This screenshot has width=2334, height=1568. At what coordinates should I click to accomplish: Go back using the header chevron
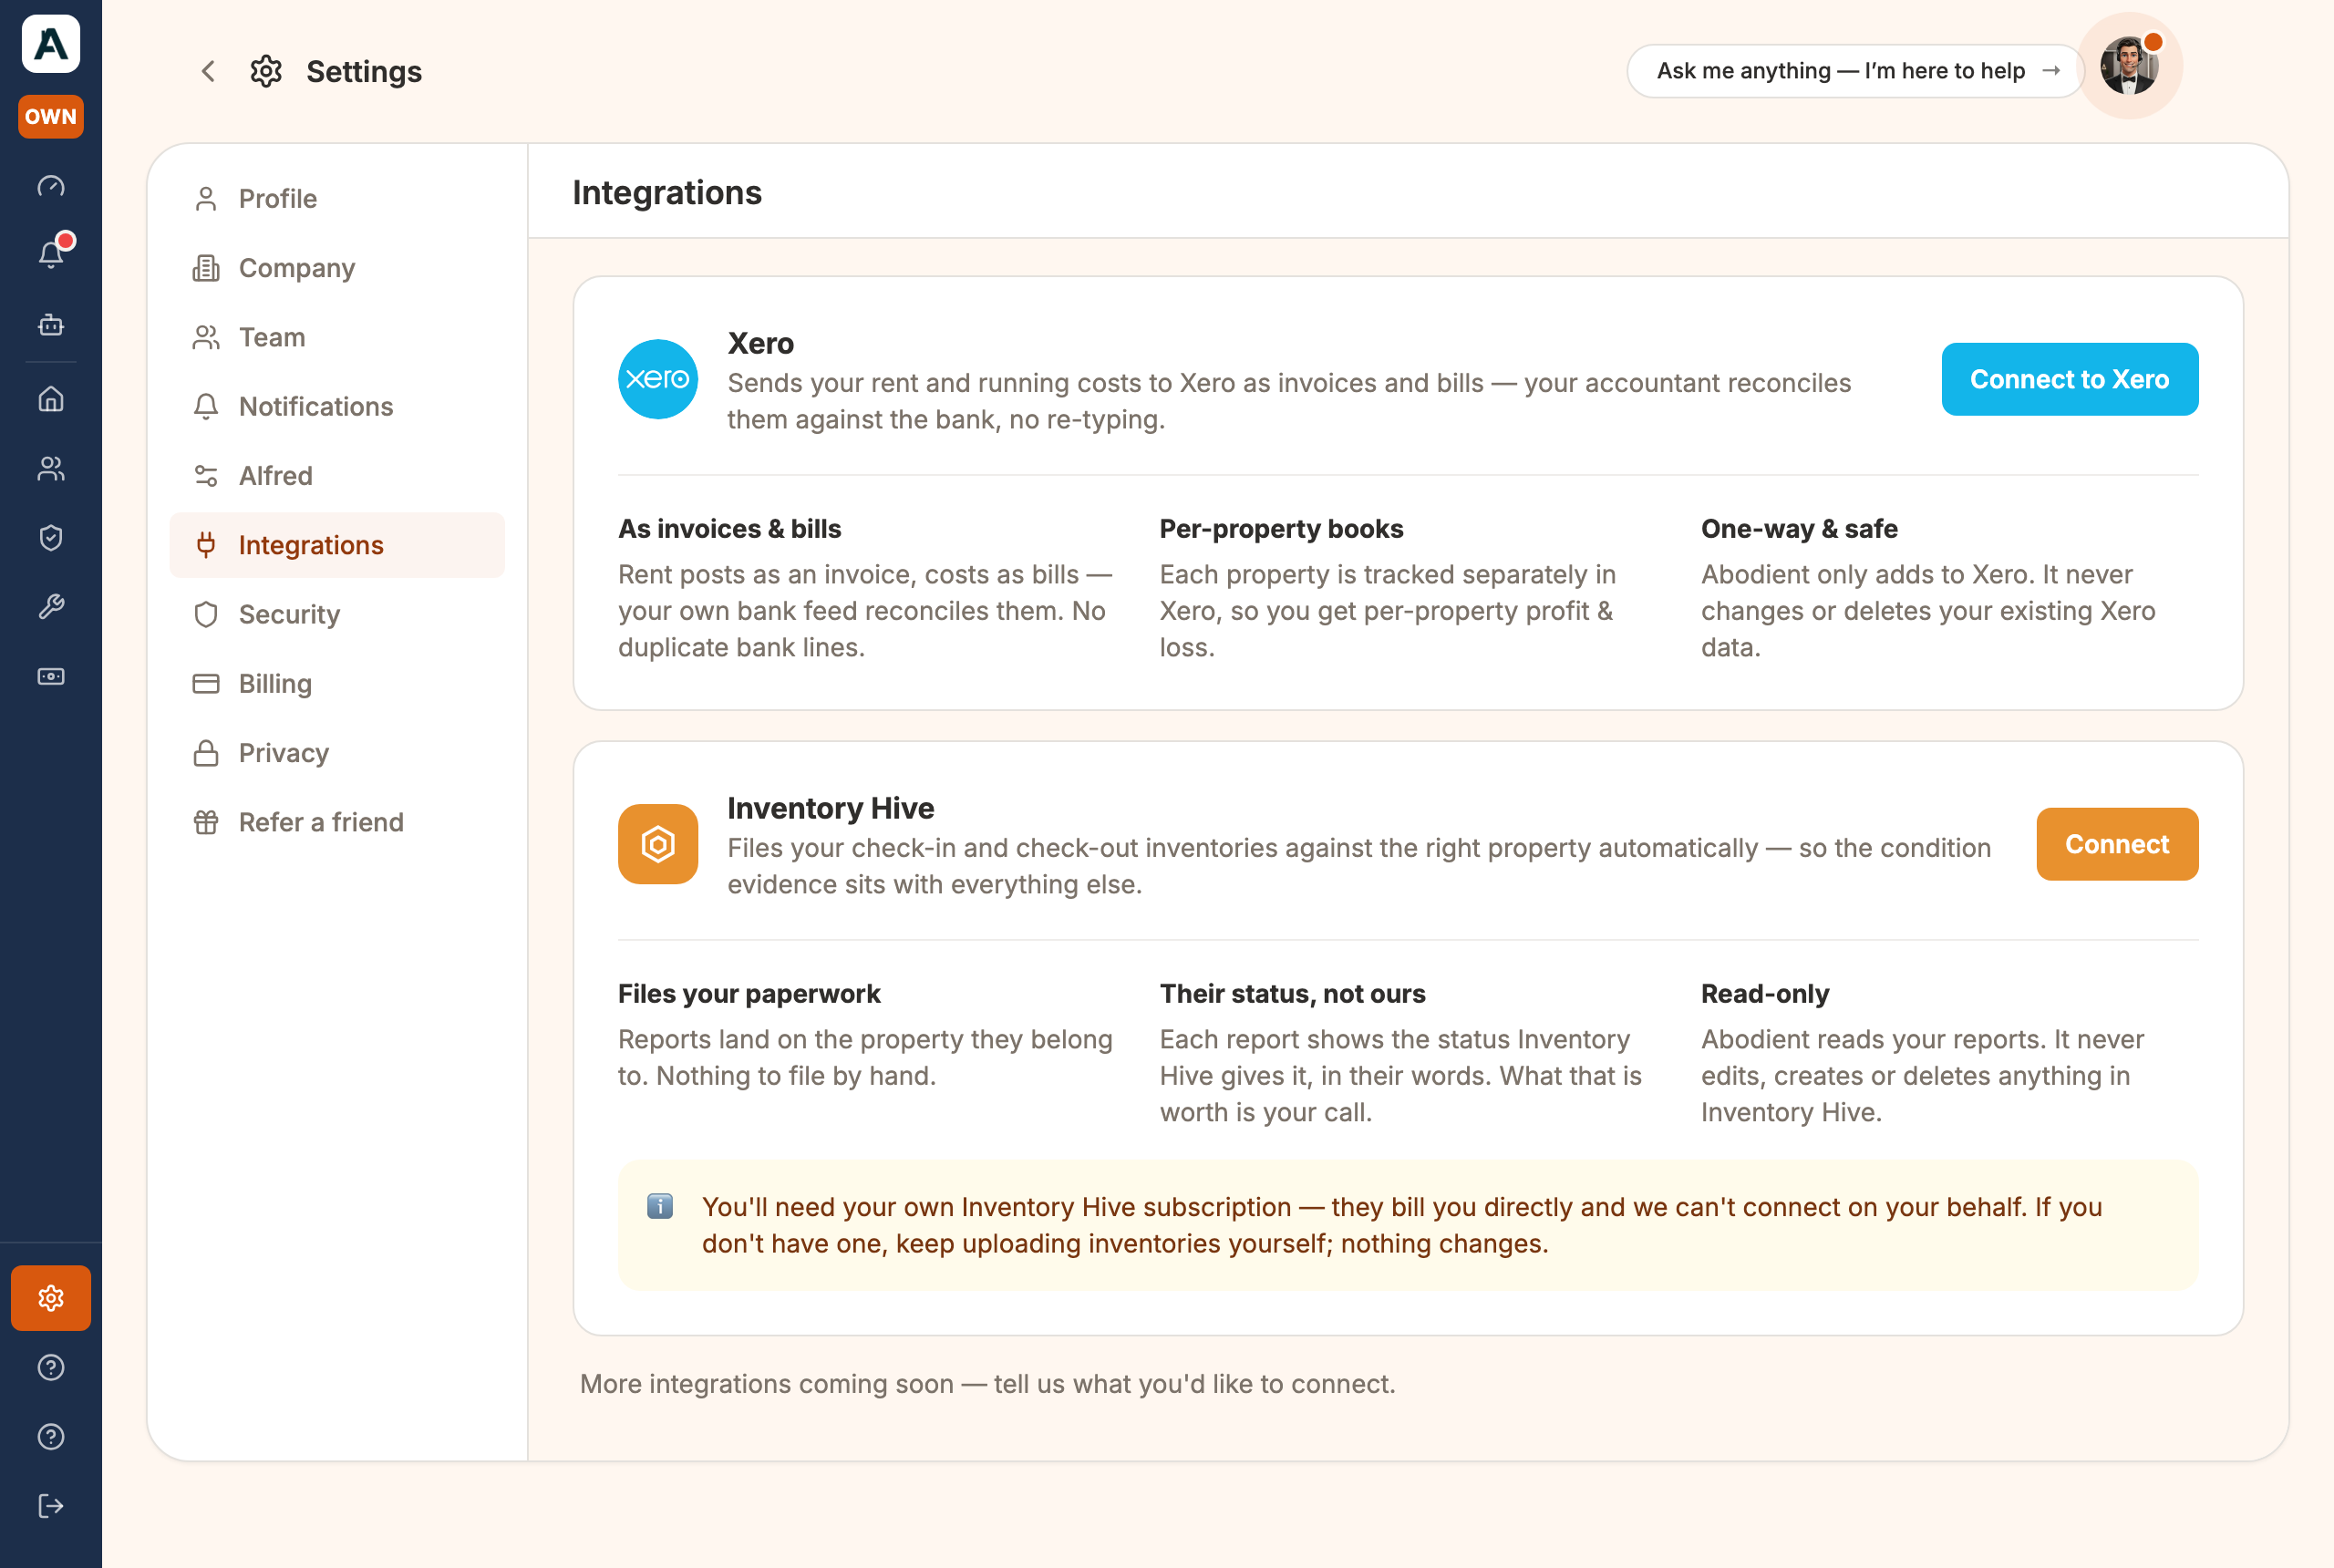coord(208,71)
